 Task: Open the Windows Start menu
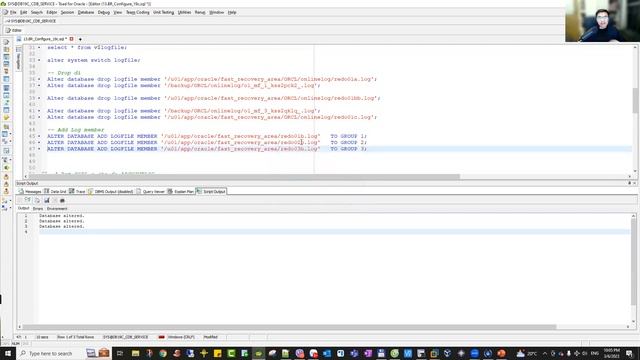click(8, 353)
